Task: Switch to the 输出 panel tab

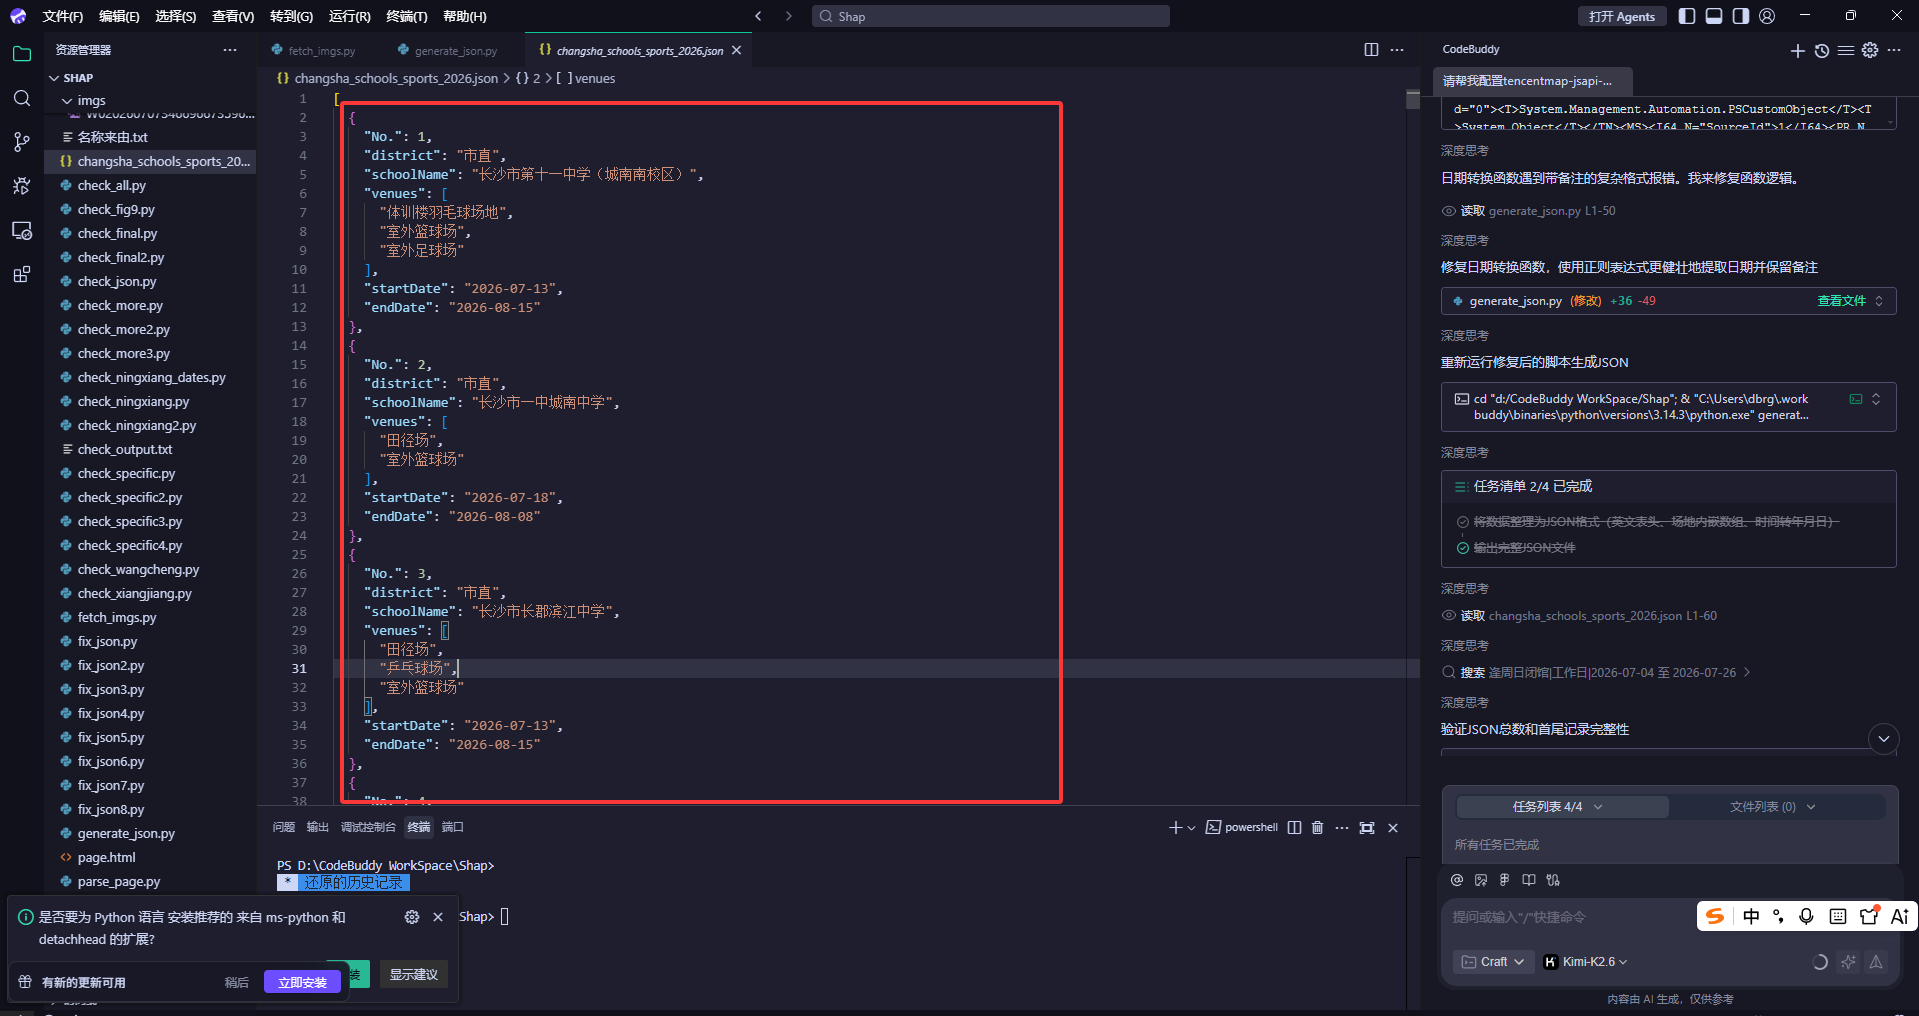Action: (317, 827)
